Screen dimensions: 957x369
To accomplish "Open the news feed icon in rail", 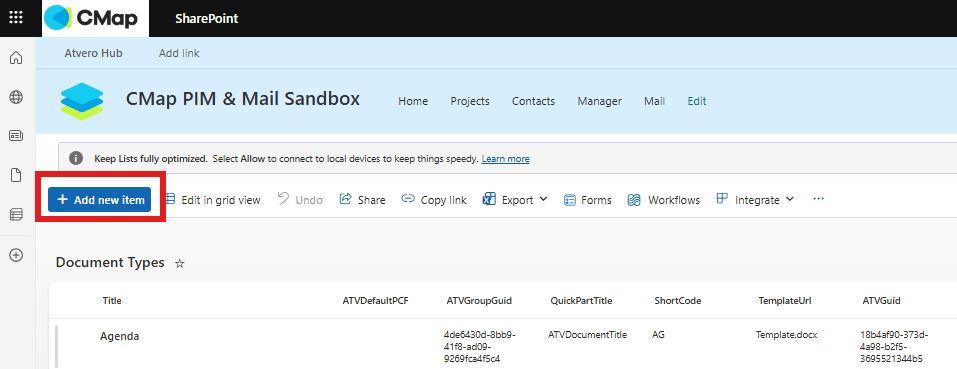I will pyautogui.click(x=16, y=136).
